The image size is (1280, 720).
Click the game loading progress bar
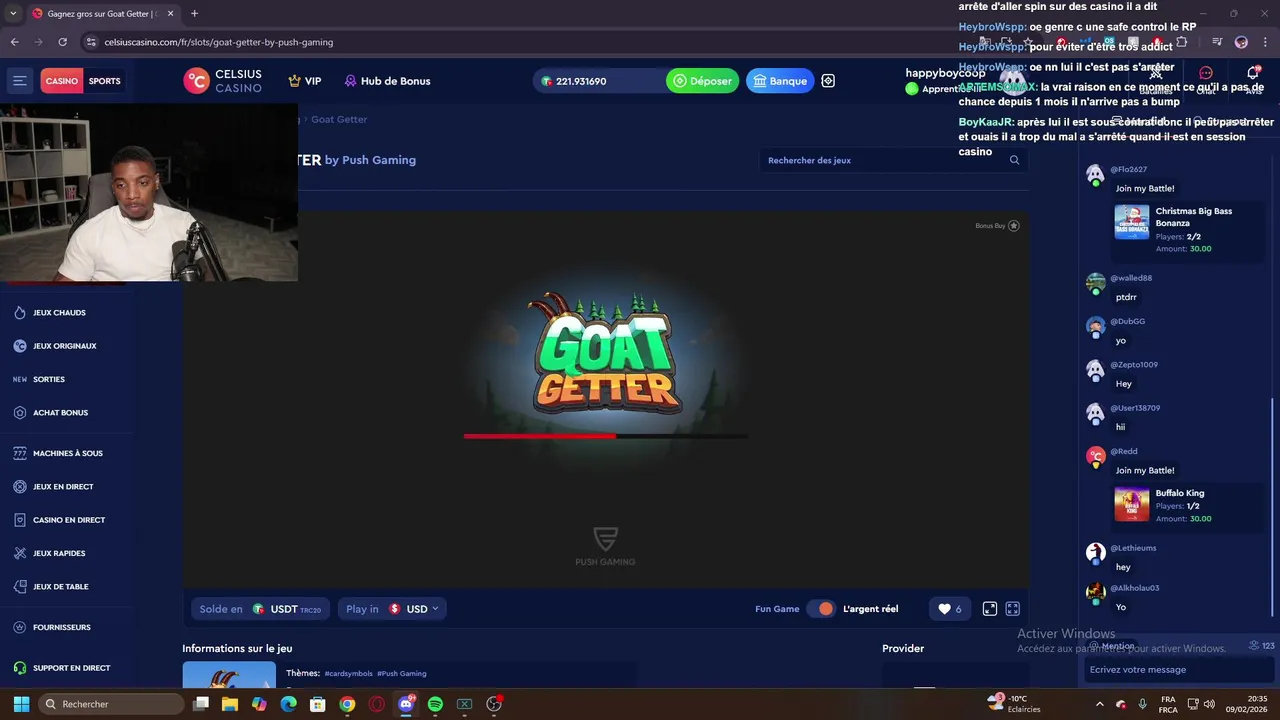(x=605, y=436)
